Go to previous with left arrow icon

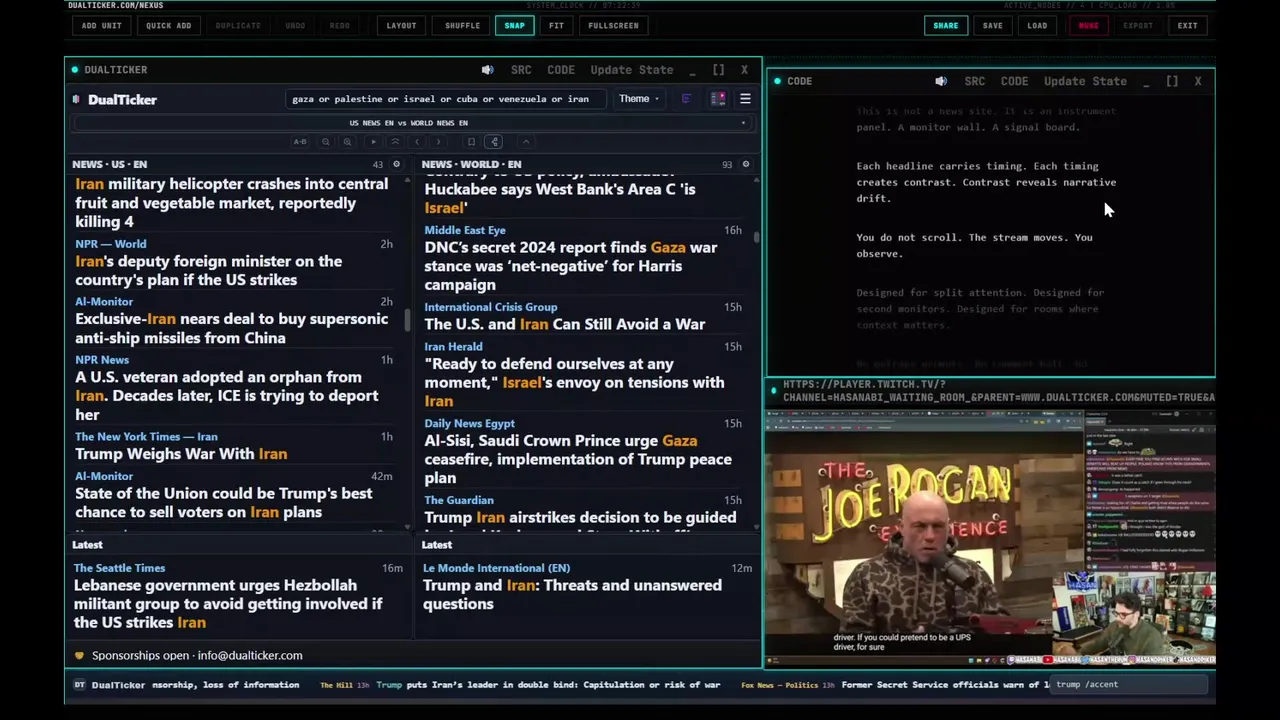417,142
